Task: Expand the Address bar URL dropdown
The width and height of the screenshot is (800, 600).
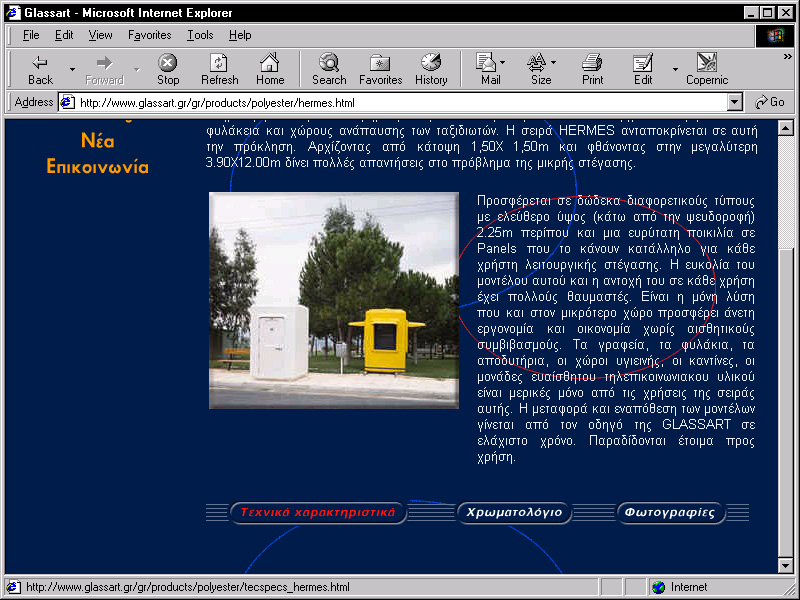Action: click(734, 103)
